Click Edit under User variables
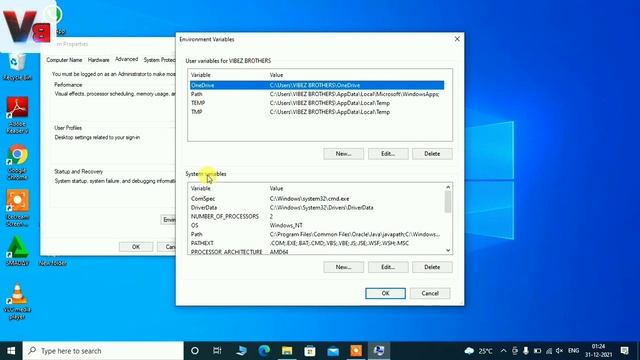The height and width of the screenshot is (360, 640). pos(388,154)
